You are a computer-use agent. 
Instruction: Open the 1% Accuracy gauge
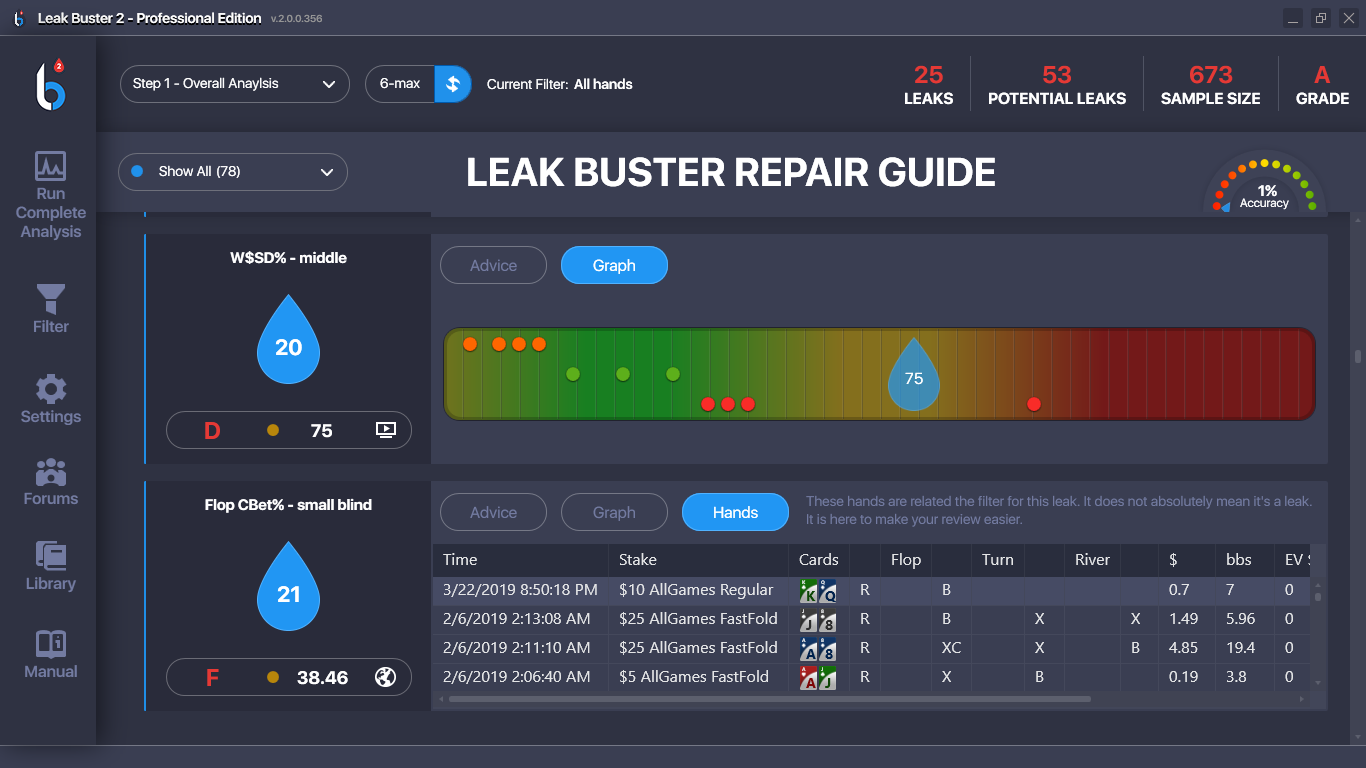(x=1265, y=190)
